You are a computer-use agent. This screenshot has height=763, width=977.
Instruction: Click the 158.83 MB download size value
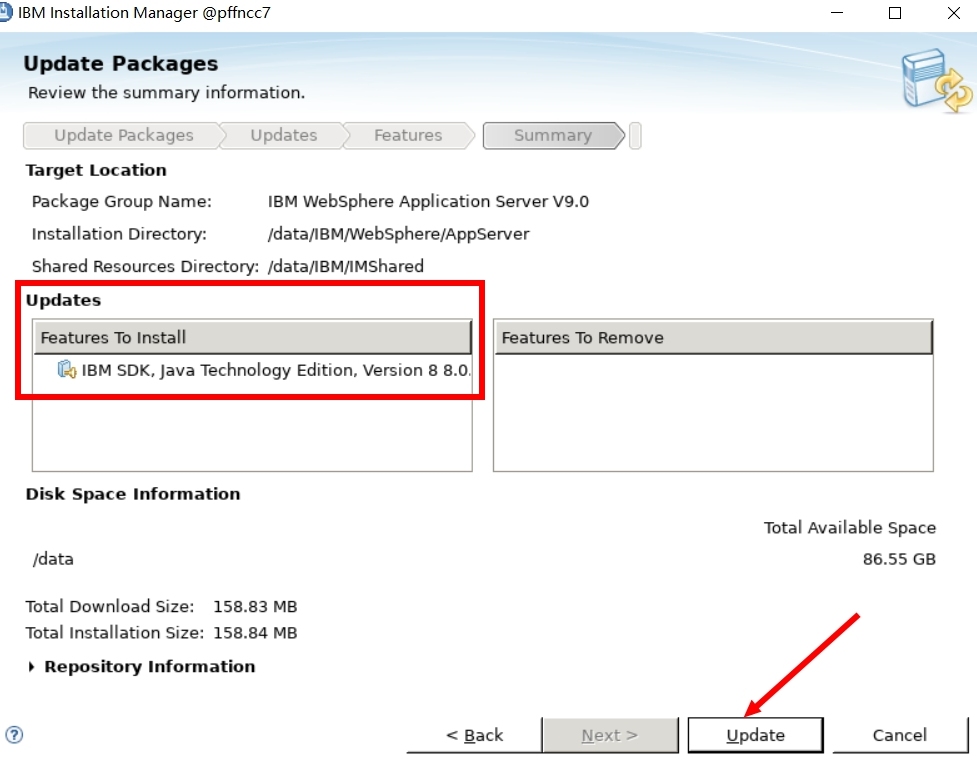click(x=255, y=607)
